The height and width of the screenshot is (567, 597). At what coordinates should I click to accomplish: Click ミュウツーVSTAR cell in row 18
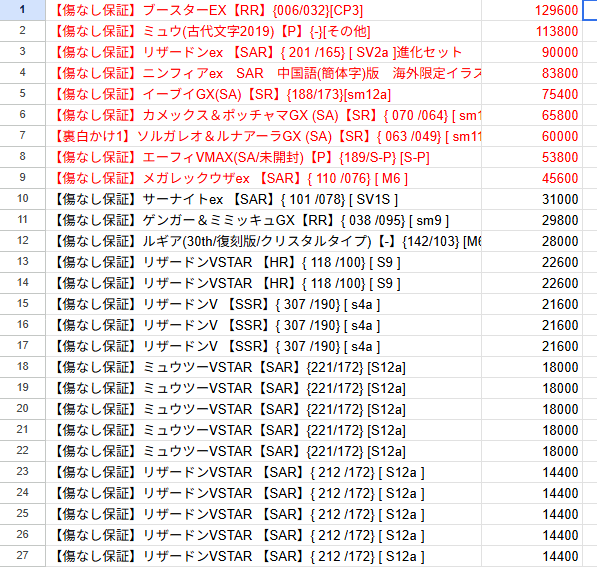[x=263, y=367]
